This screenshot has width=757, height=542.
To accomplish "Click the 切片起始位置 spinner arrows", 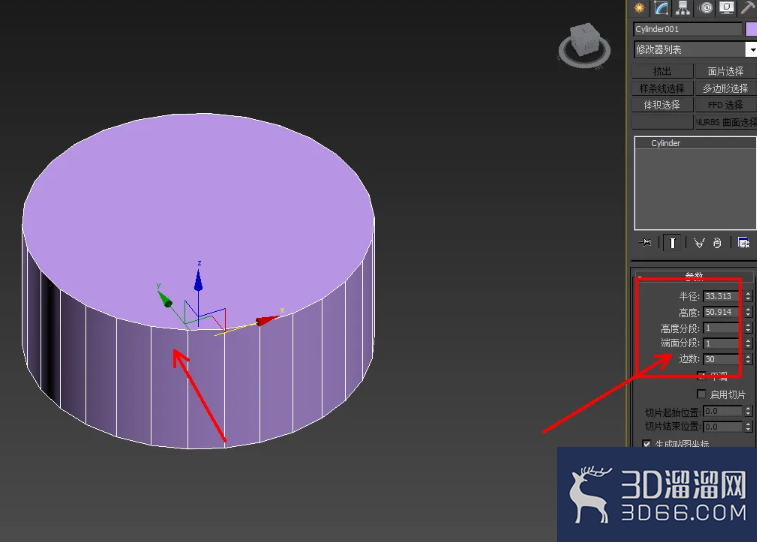I will point(748,411).
